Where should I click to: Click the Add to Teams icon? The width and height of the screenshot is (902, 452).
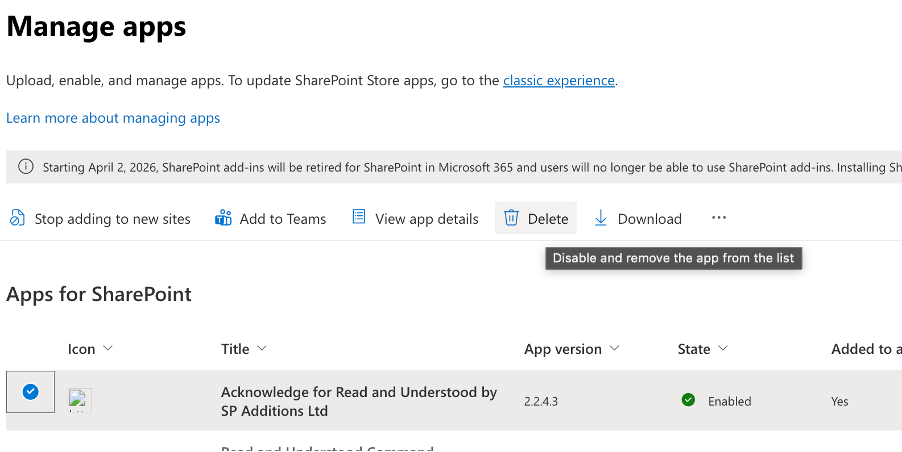coord(223,218)
